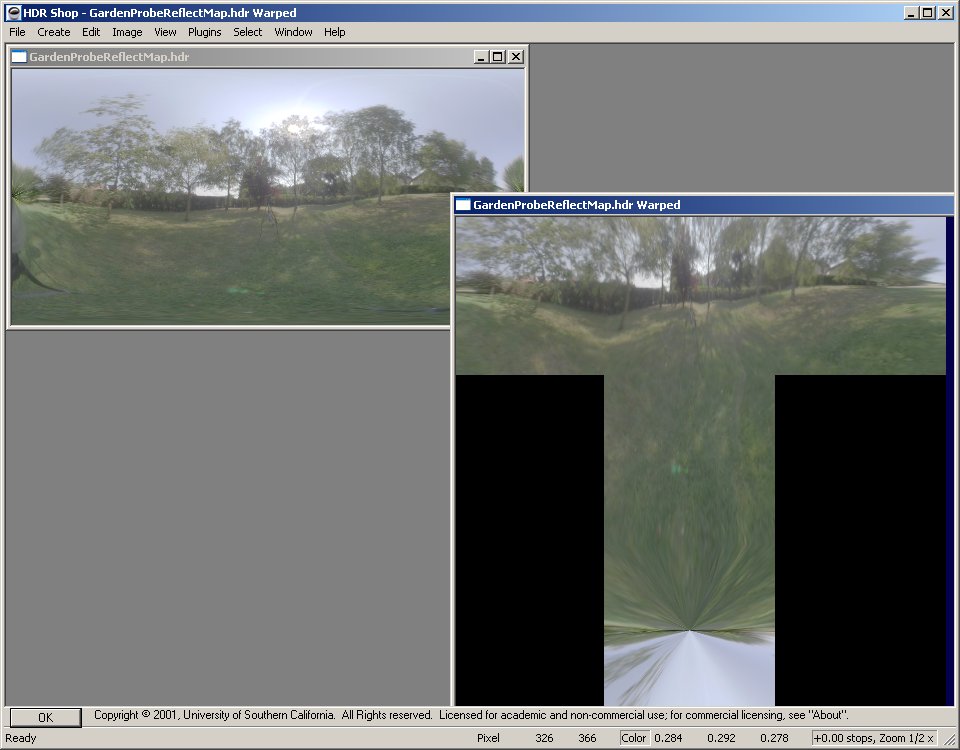Click the '+0.00 stops, Zoom 1/2 x' status field
960x750 pixels.
874,738
